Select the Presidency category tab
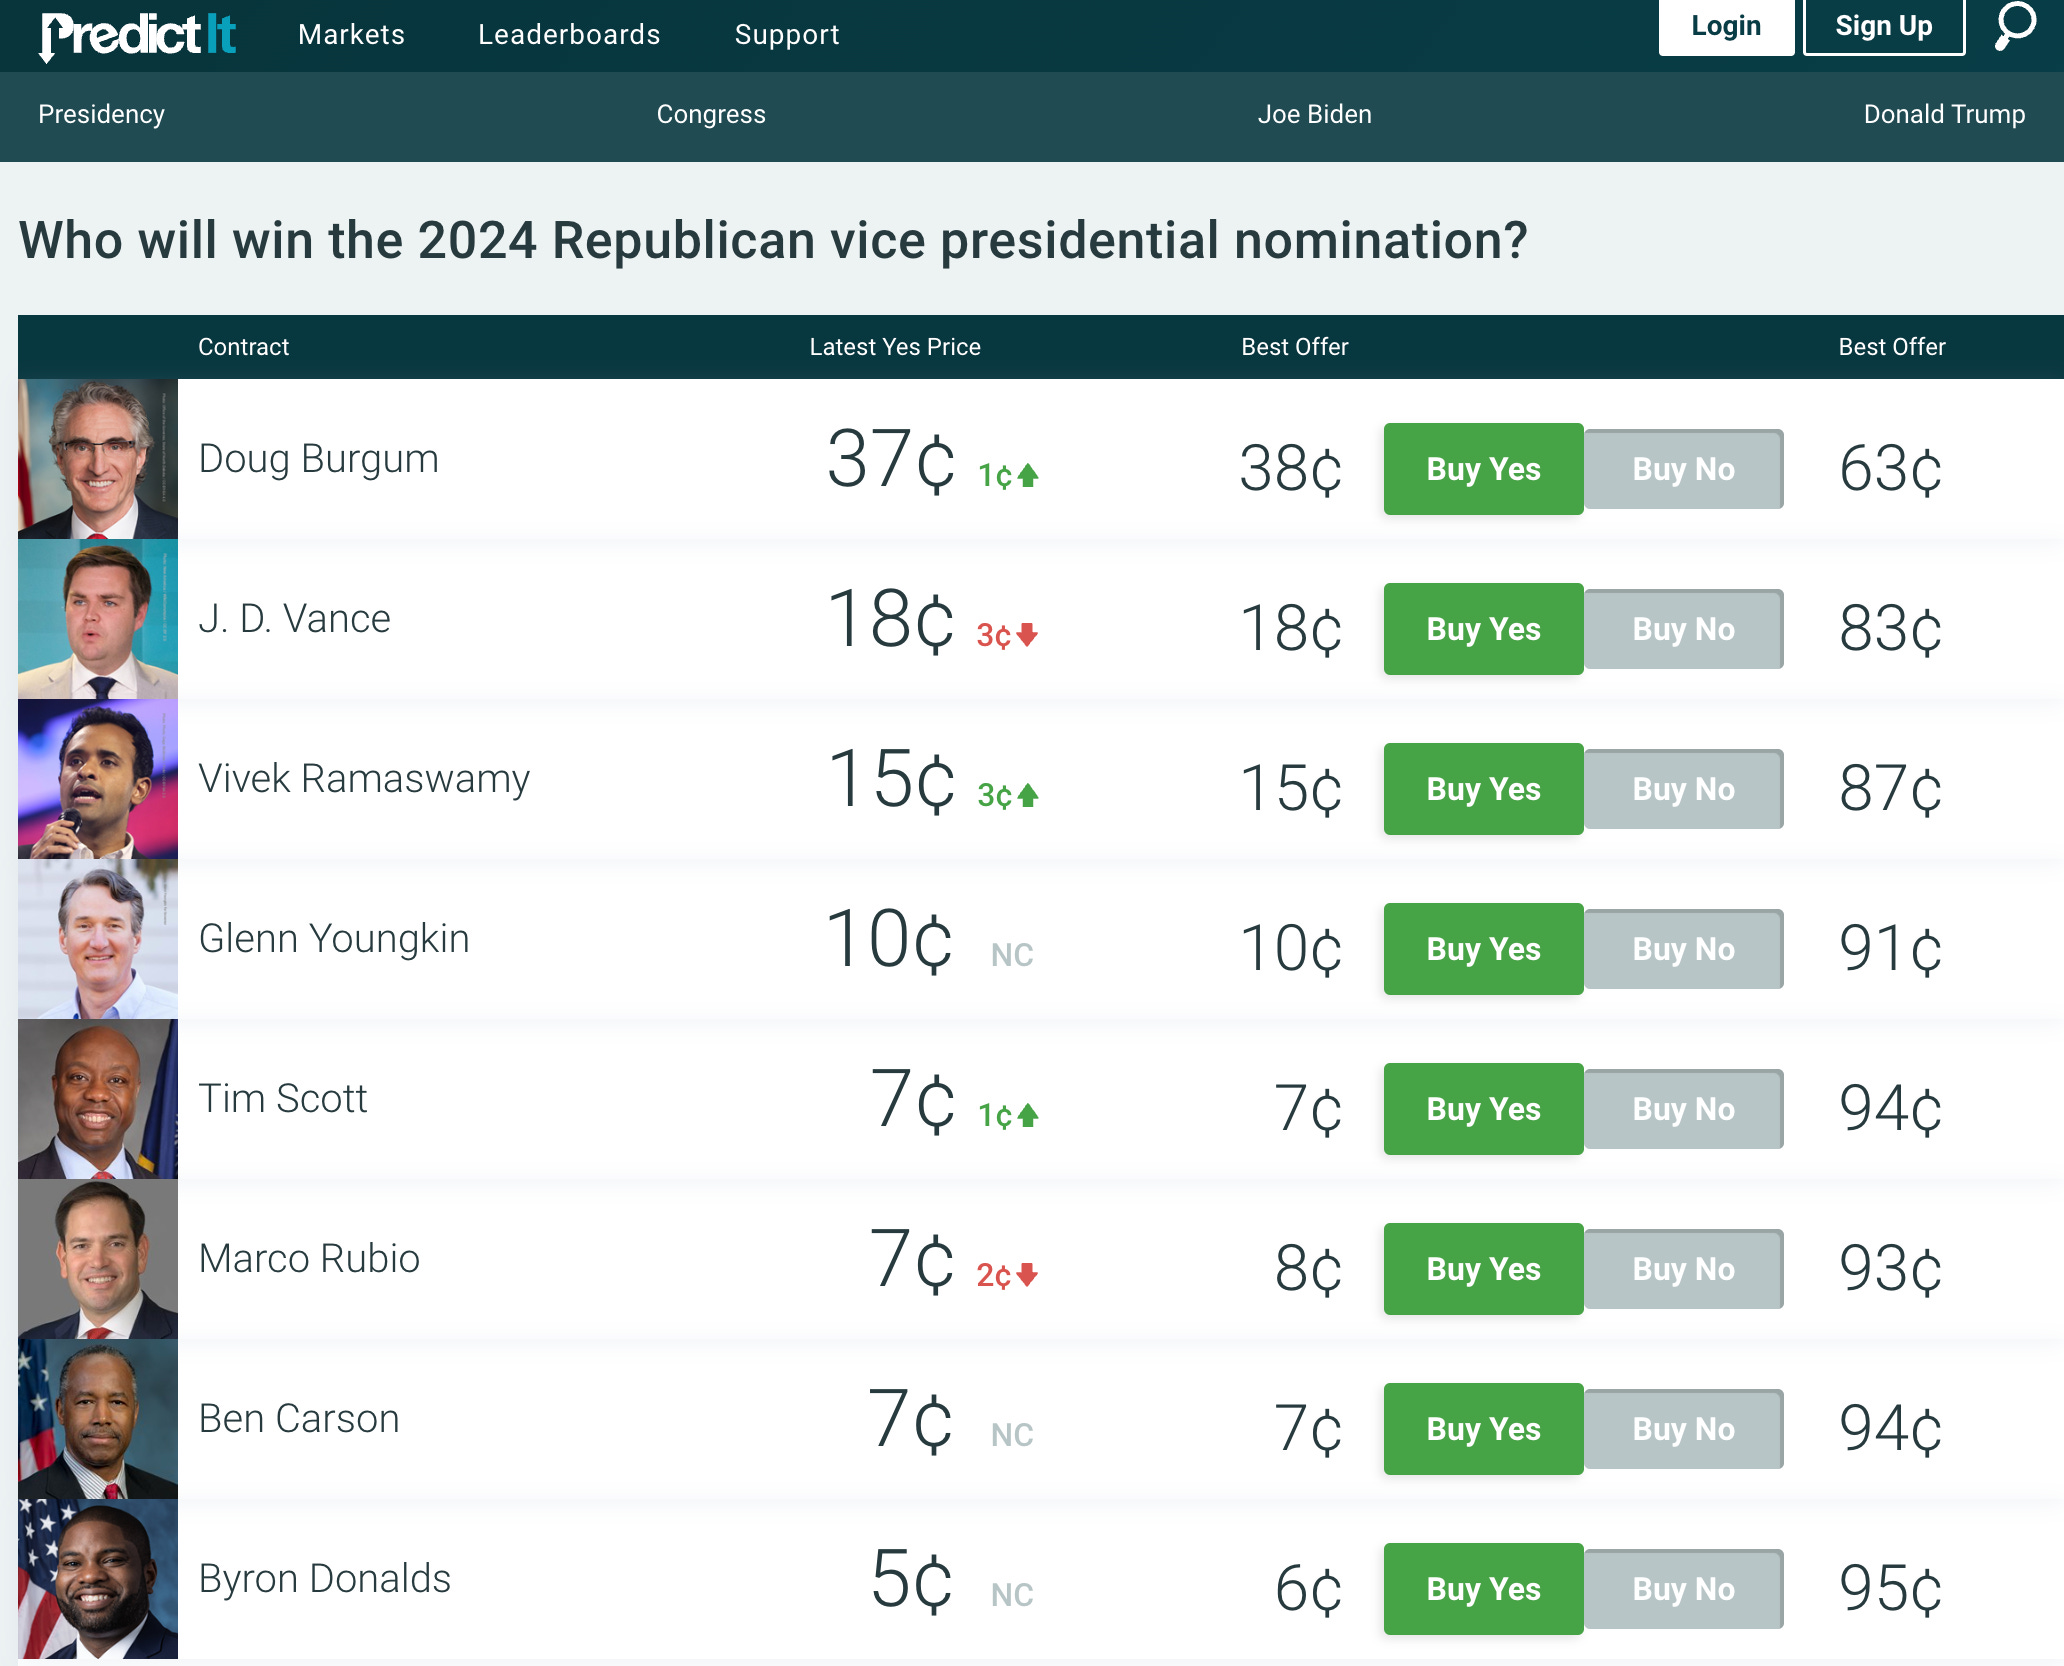Image resolution: width=2064 pixels, height=1666 pixels. 101,114
